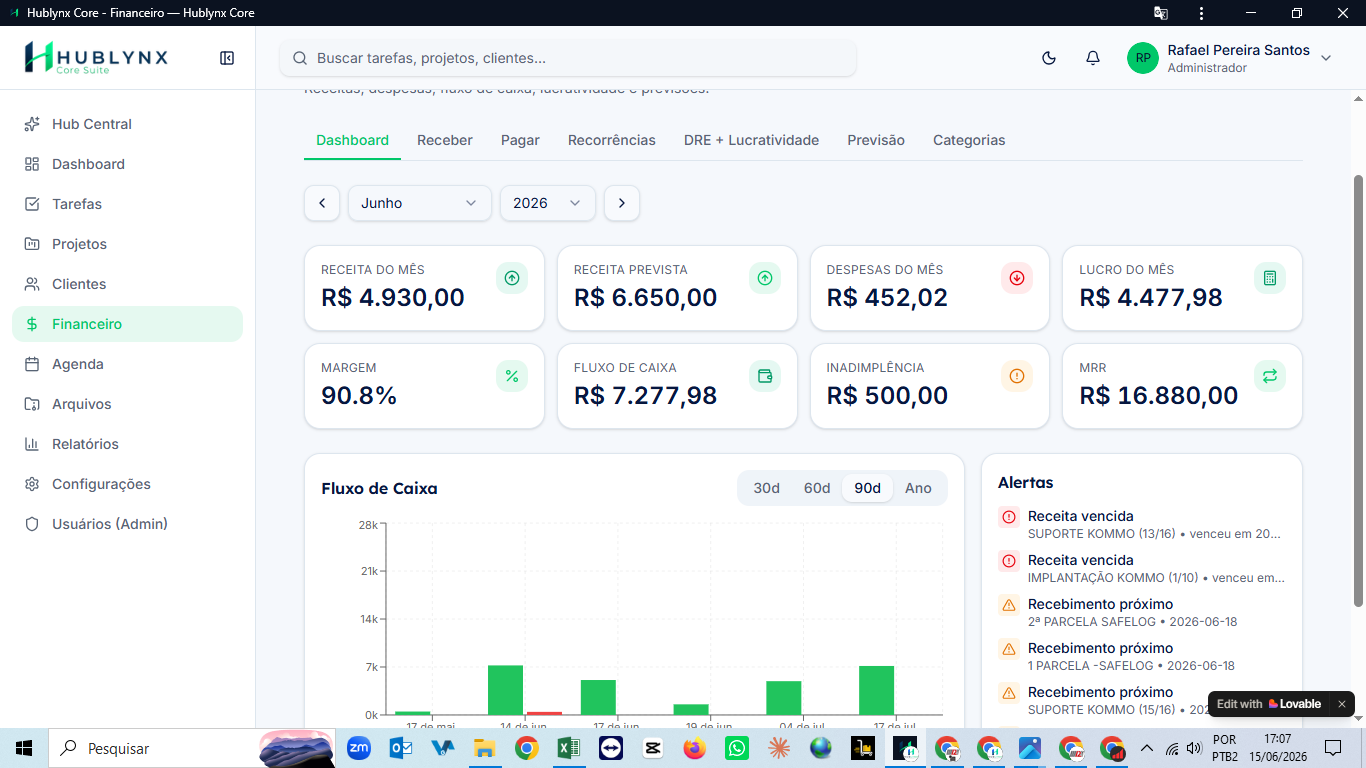Go to previous month with left chevron

tap(322, 203)
